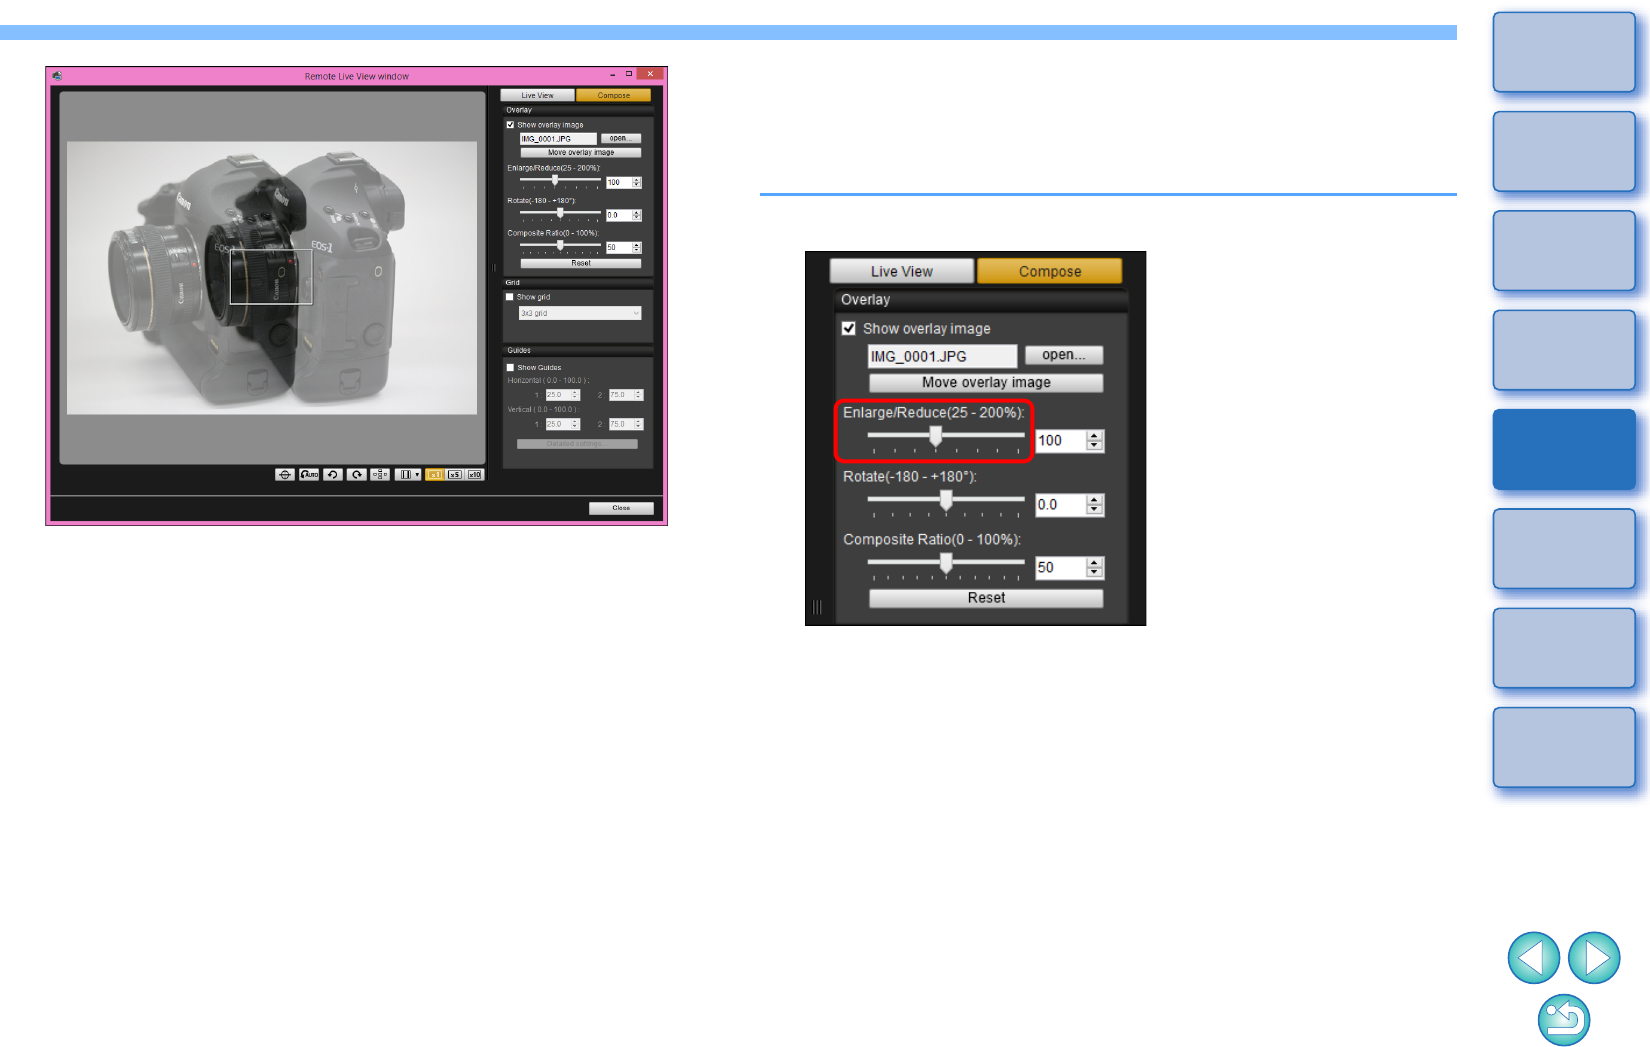Click Move overlay image in enlarged panel
The height and width of the screenshot is (1047, 1650).
click(986, 382)
